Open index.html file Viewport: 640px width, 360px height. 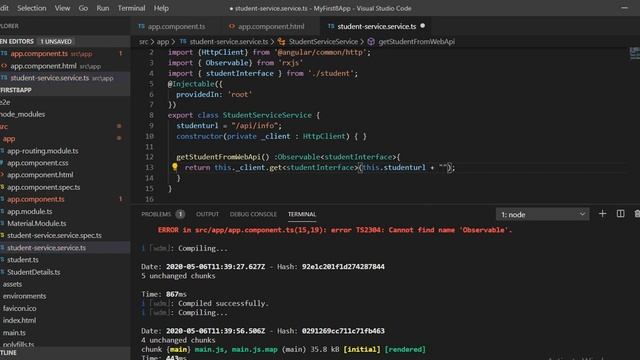(x=19, y=320)
